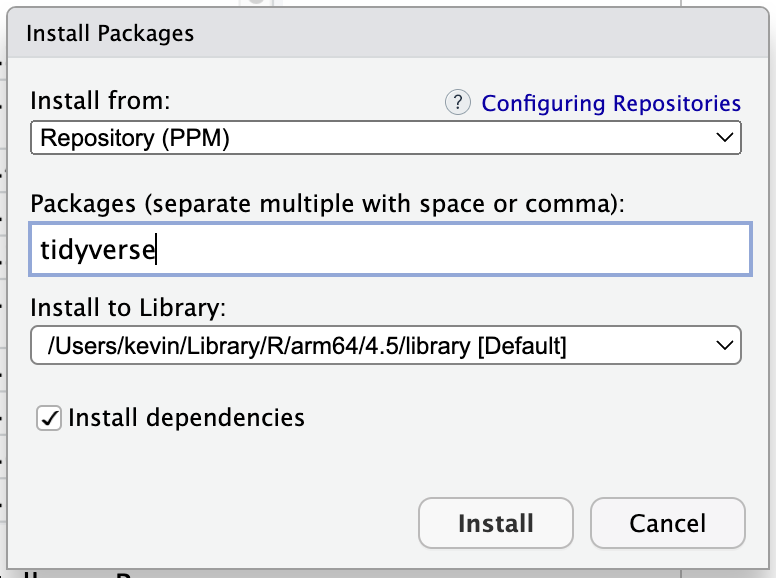The height and width of the screenshot is (578, 776).
Task: Click the help question mark icon
Action: (458, 102)
